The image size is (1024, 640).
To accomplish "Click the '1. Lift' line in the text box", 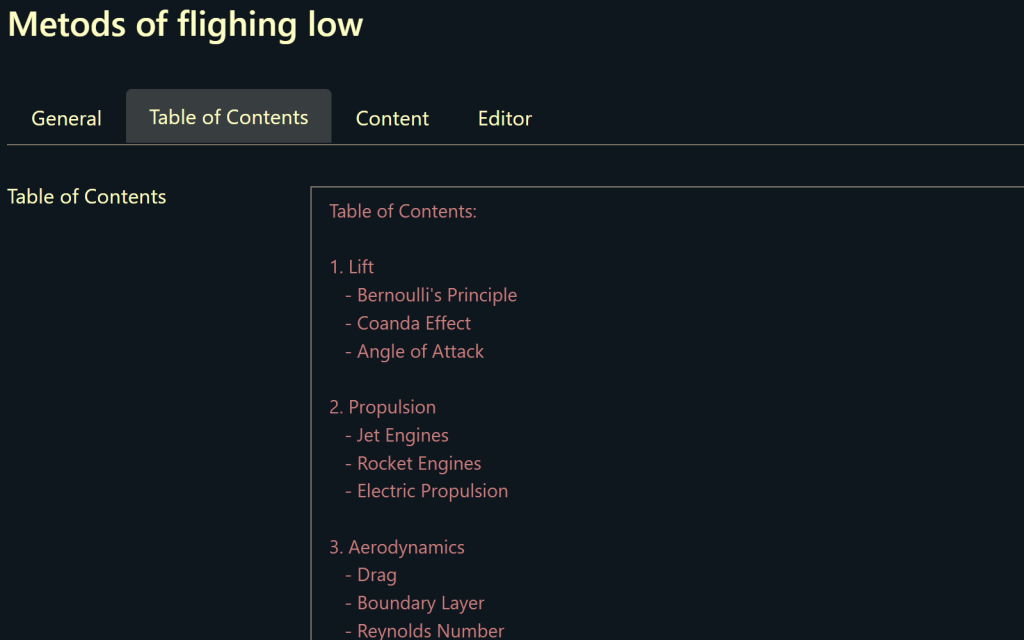I will tap(352, 267).
